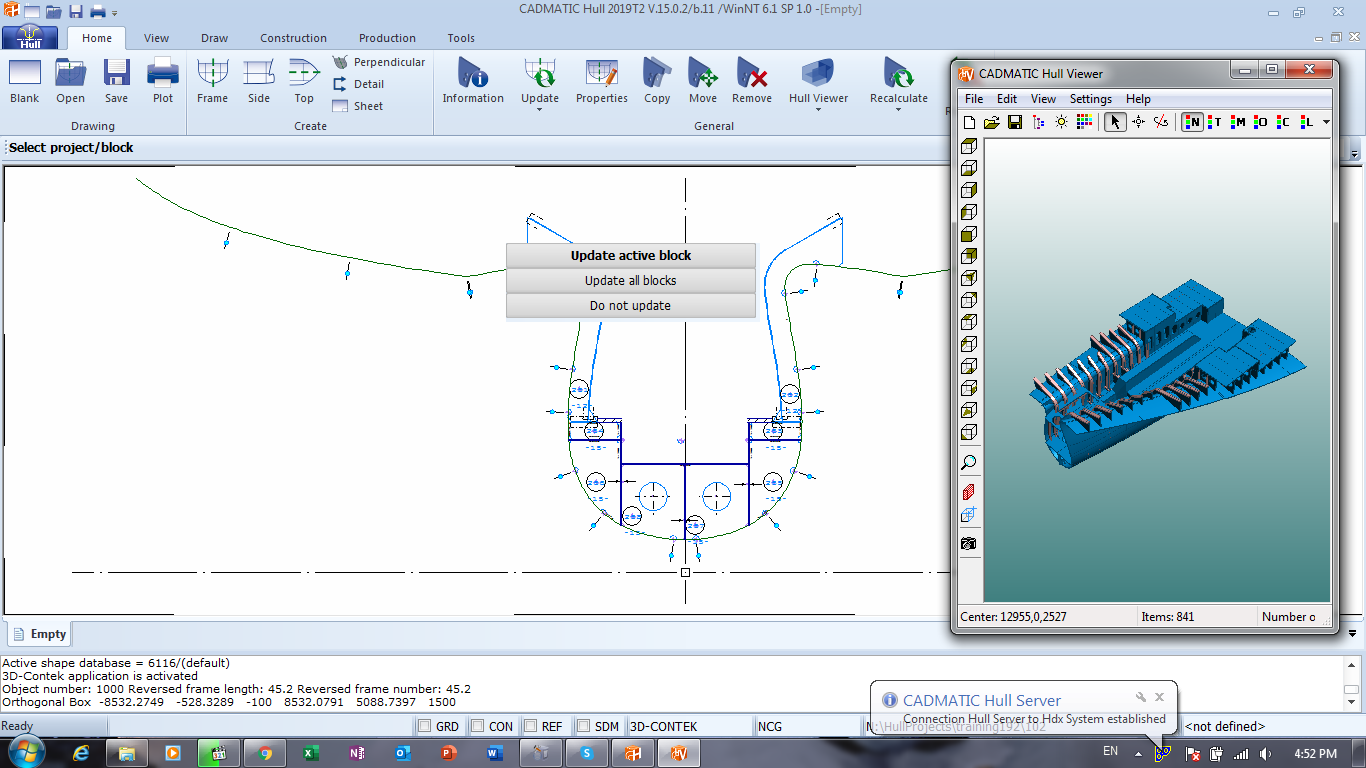
Task: Enable SDM mode in the status bar
Action: click(x=581, y=726)
